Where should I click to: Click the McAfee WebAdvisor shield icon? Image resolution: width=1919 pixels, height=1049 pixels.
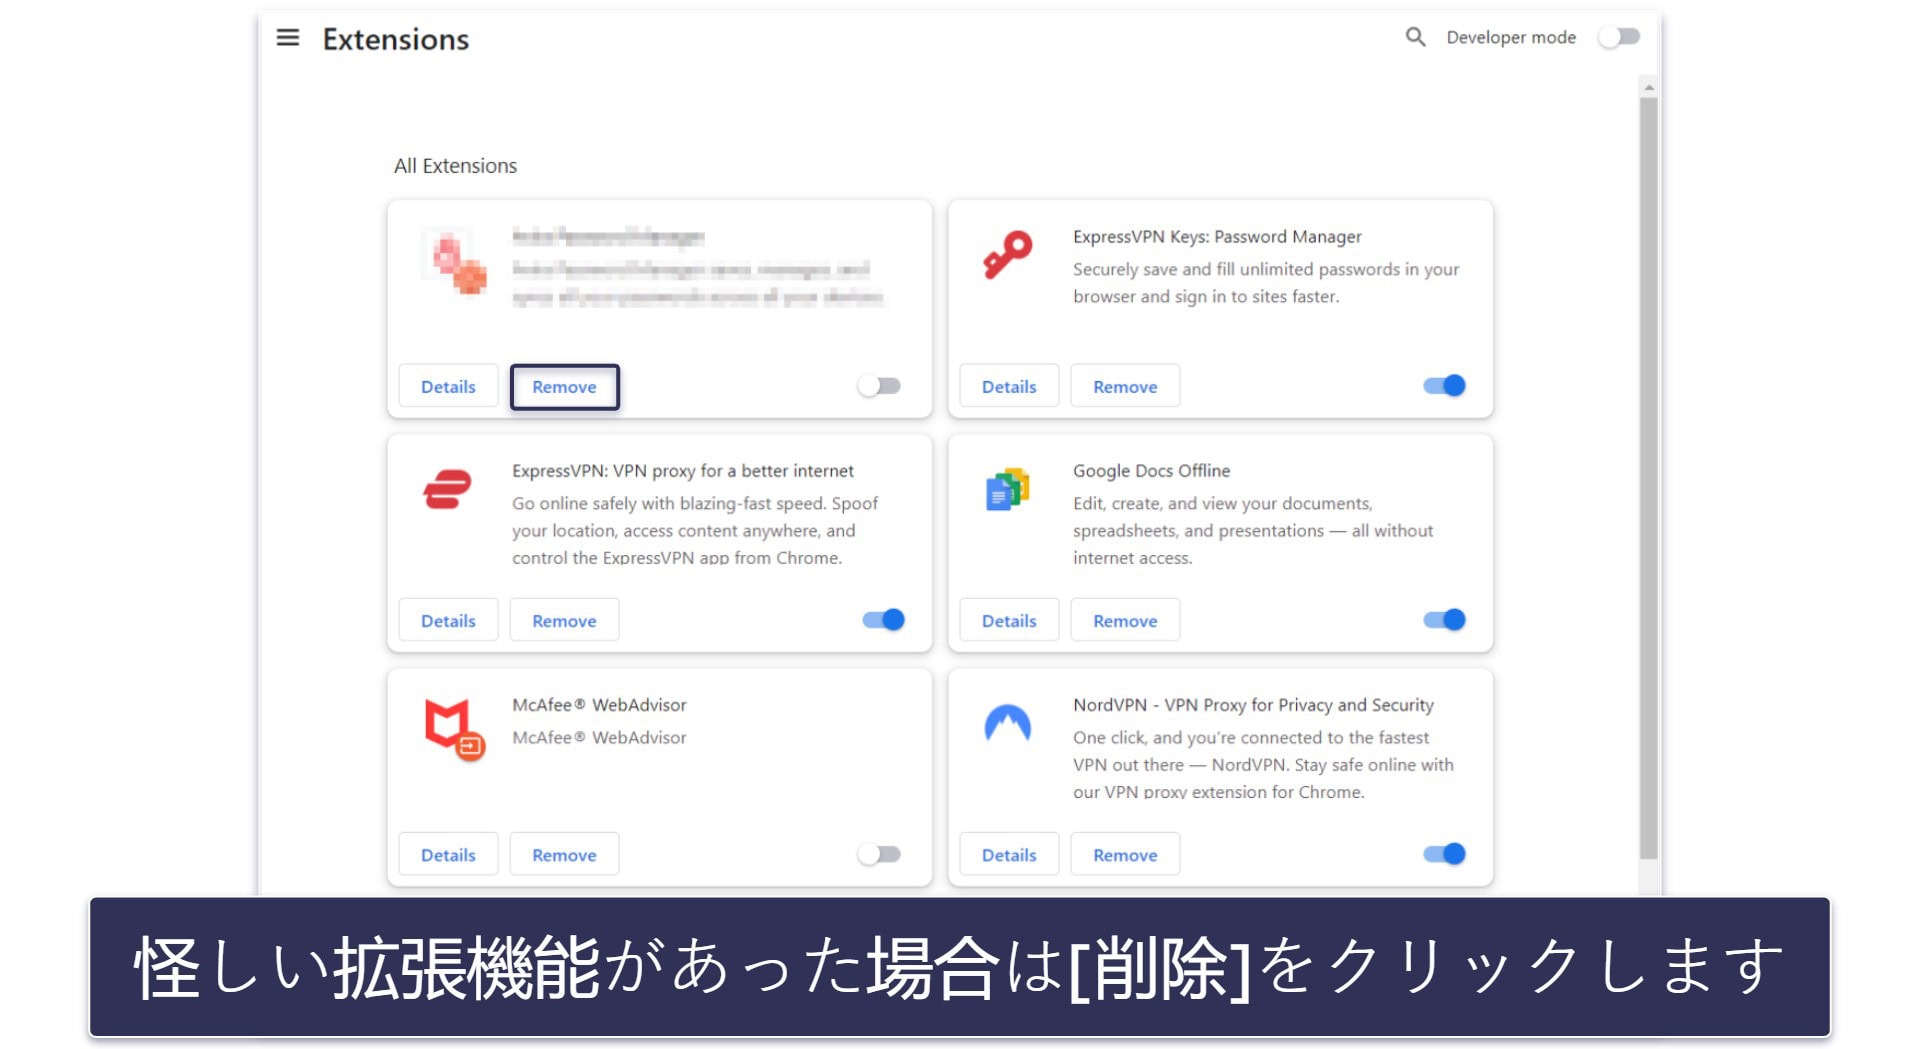454,729
